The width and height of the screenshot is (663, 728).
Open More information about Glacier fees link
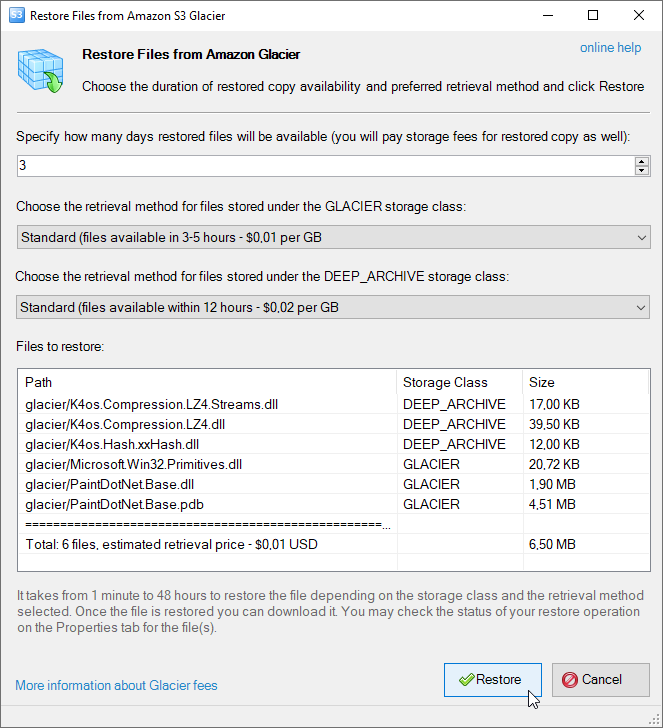click(116, 685)
